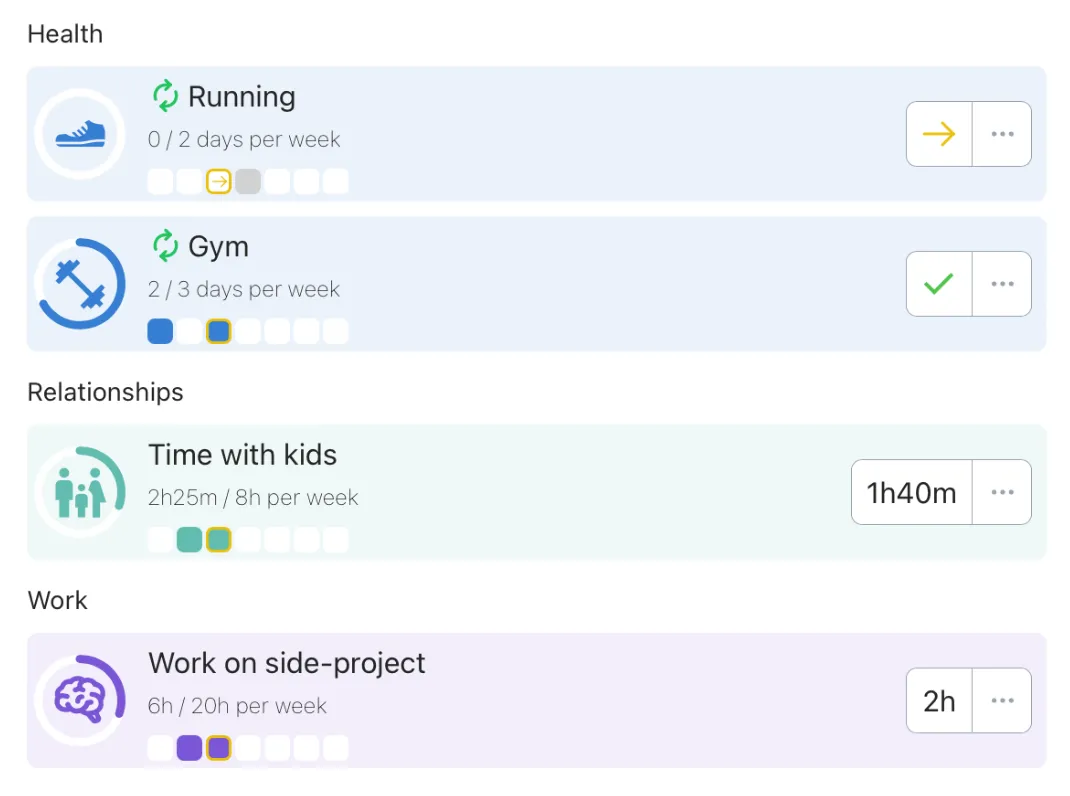Click the Gym dumbbell icon
1070x796 pixels.
[80, 284]
